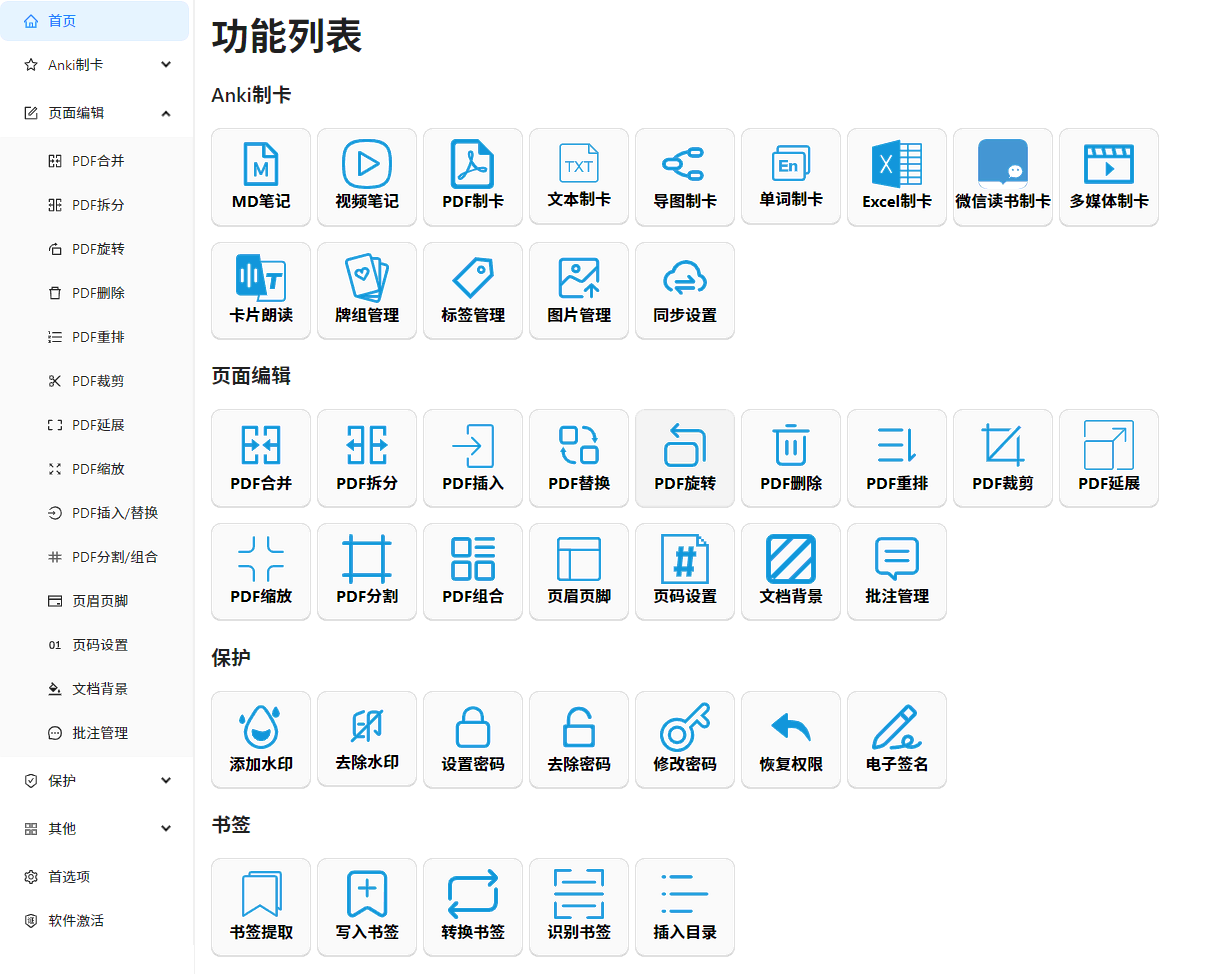This screenshot has height=974, width=1226.
Task: Open the MD笔记 card-making tool
Action: (x=261, y=177)
